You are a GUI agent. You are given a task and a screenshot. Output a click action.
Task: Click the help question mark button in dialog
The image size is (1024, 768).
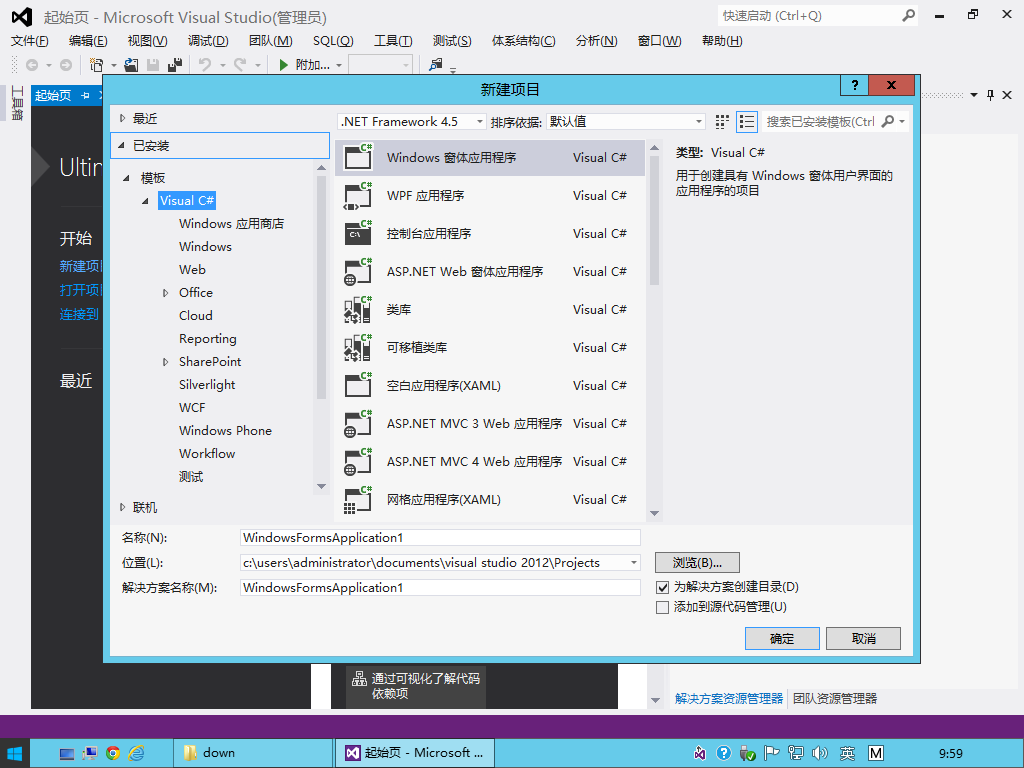[x=854, y=86]
